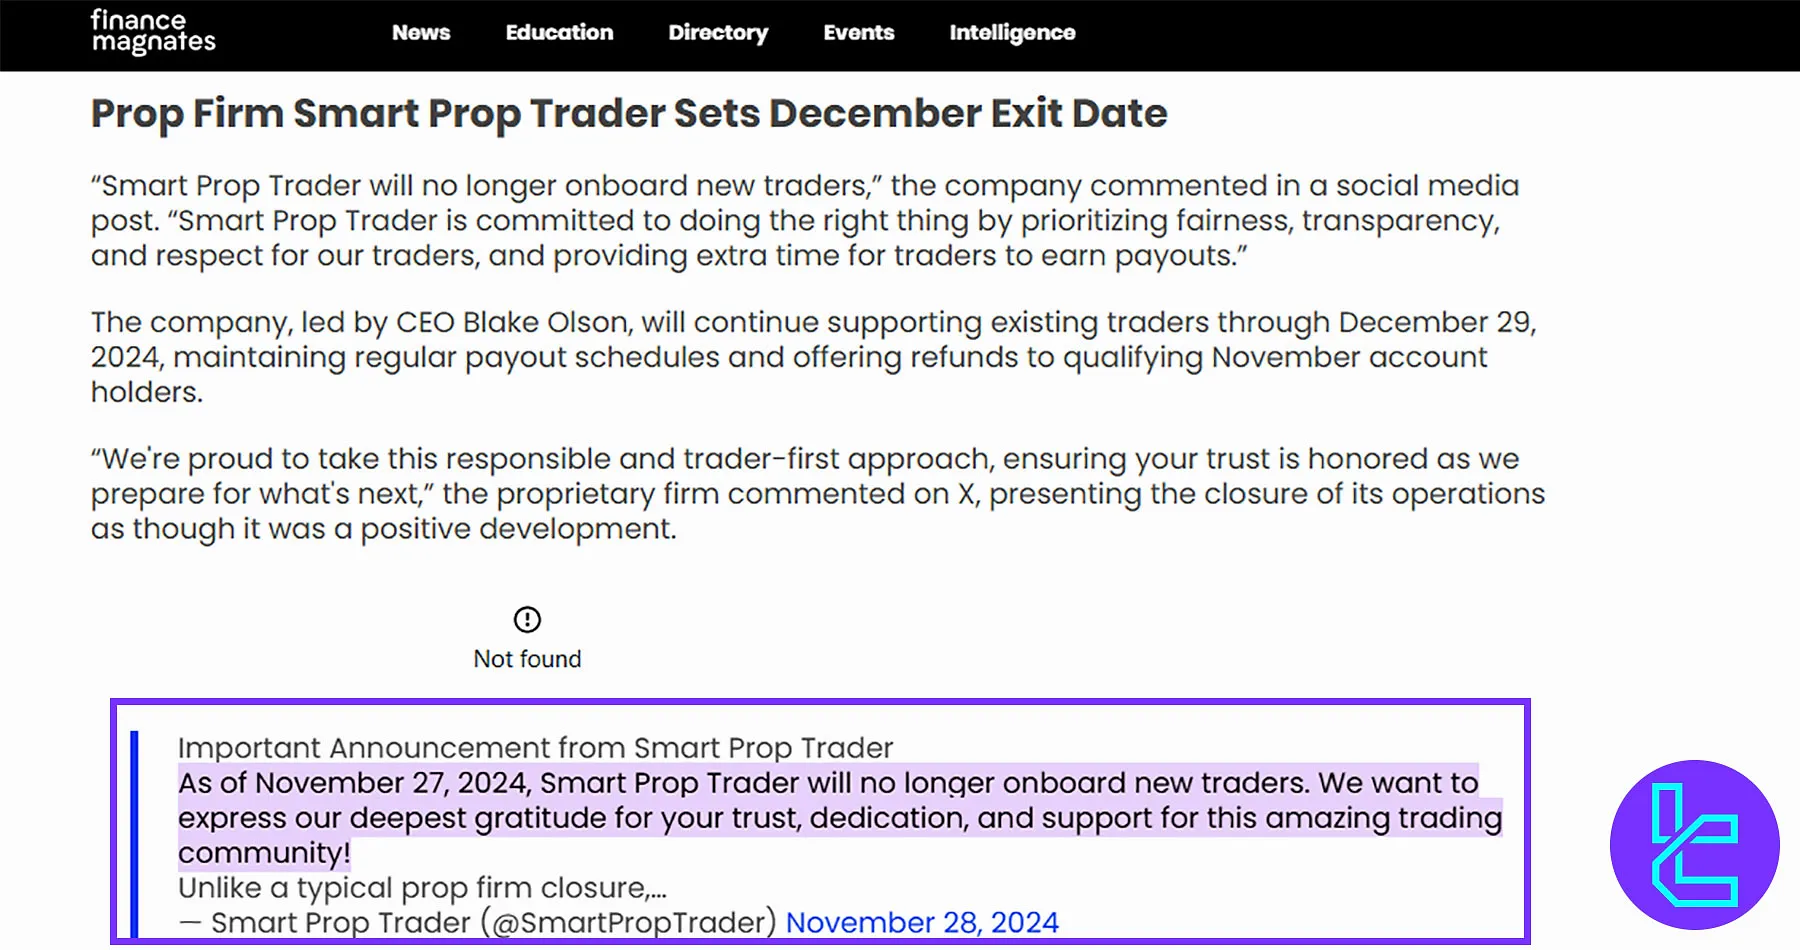
Task: Select 'Important Announcement from Smart Prop Trader' text
Action: pos(535,747)
